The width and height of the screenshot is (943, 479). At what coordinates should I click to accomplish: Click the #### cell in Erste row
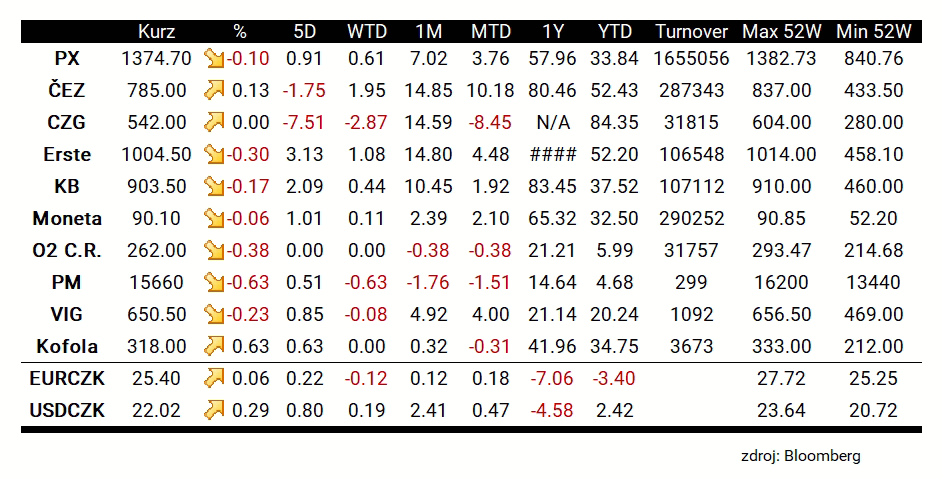[x=553, y=154]
